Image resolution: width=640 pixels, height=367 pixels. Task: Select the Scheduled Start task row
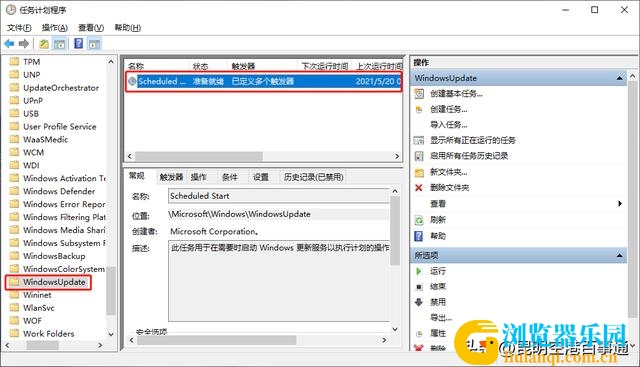coord(264,81)
